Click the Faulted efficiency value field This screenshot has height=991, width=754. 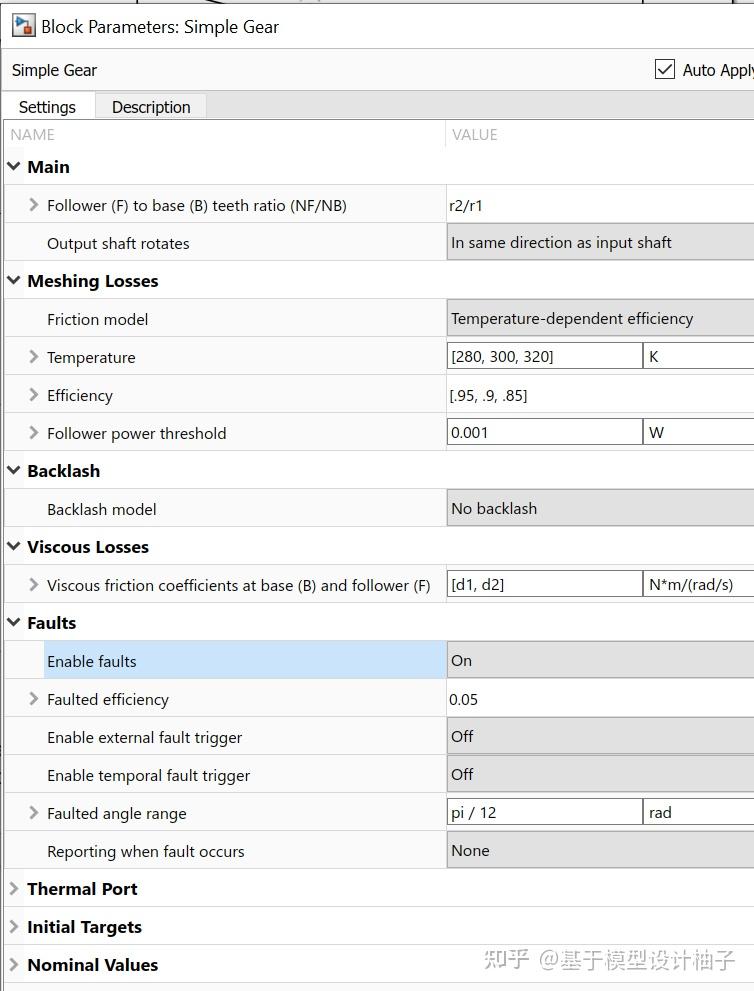coord(600,699)
